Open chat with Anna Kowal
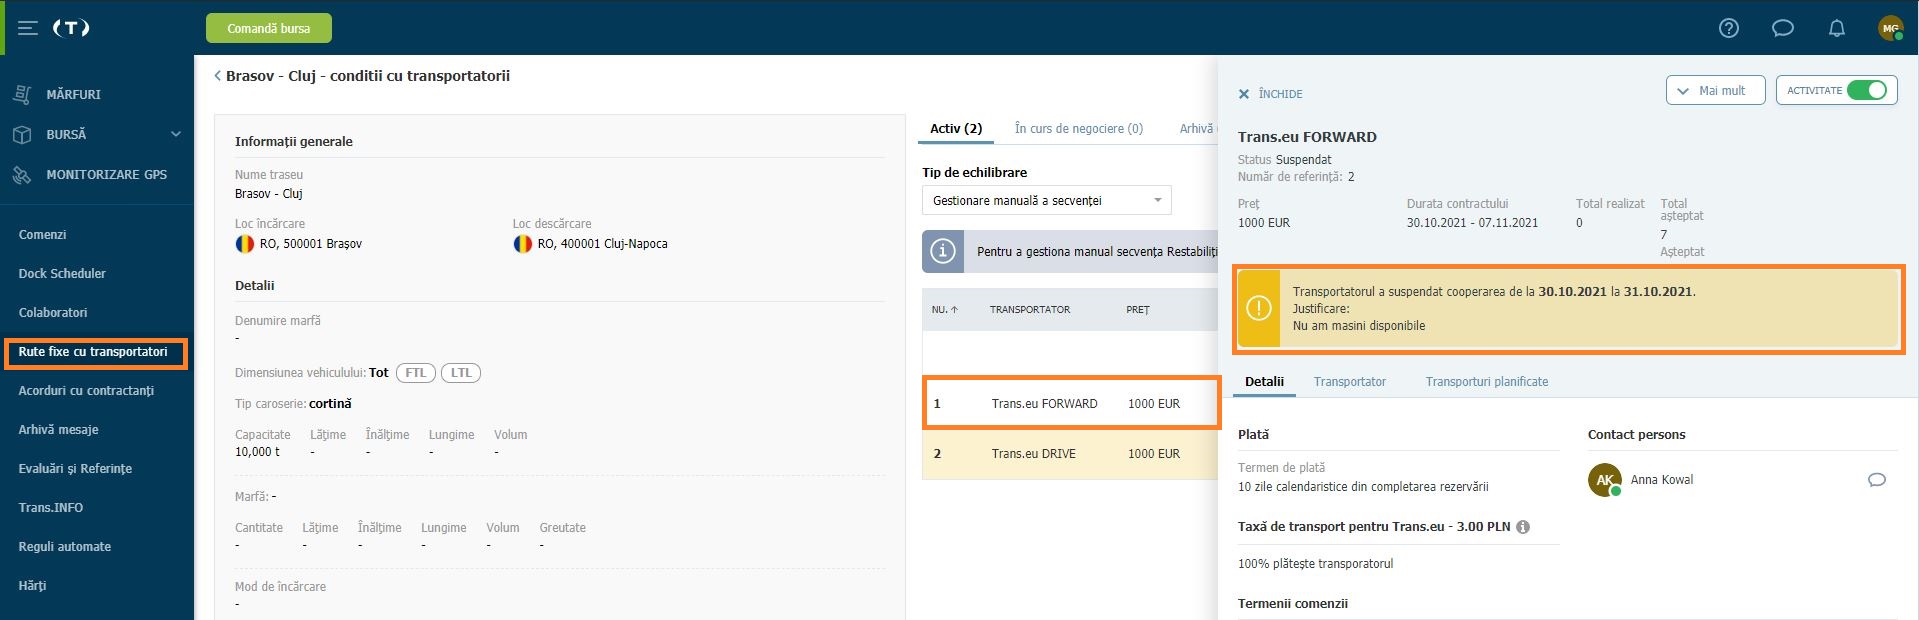The height and width of the screenshot is (620, 1919). pos(1877,480)
